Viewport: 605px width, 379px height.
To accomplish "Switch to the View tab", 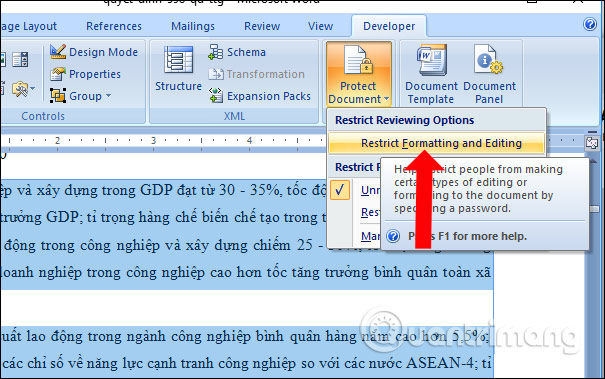I will point(320,26).
